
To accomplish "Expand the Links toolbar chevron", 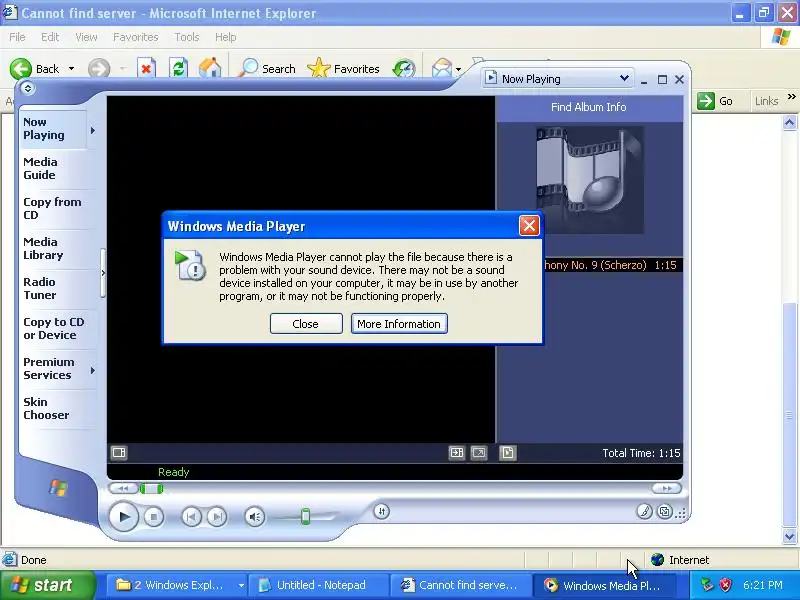I will point(791,96).
